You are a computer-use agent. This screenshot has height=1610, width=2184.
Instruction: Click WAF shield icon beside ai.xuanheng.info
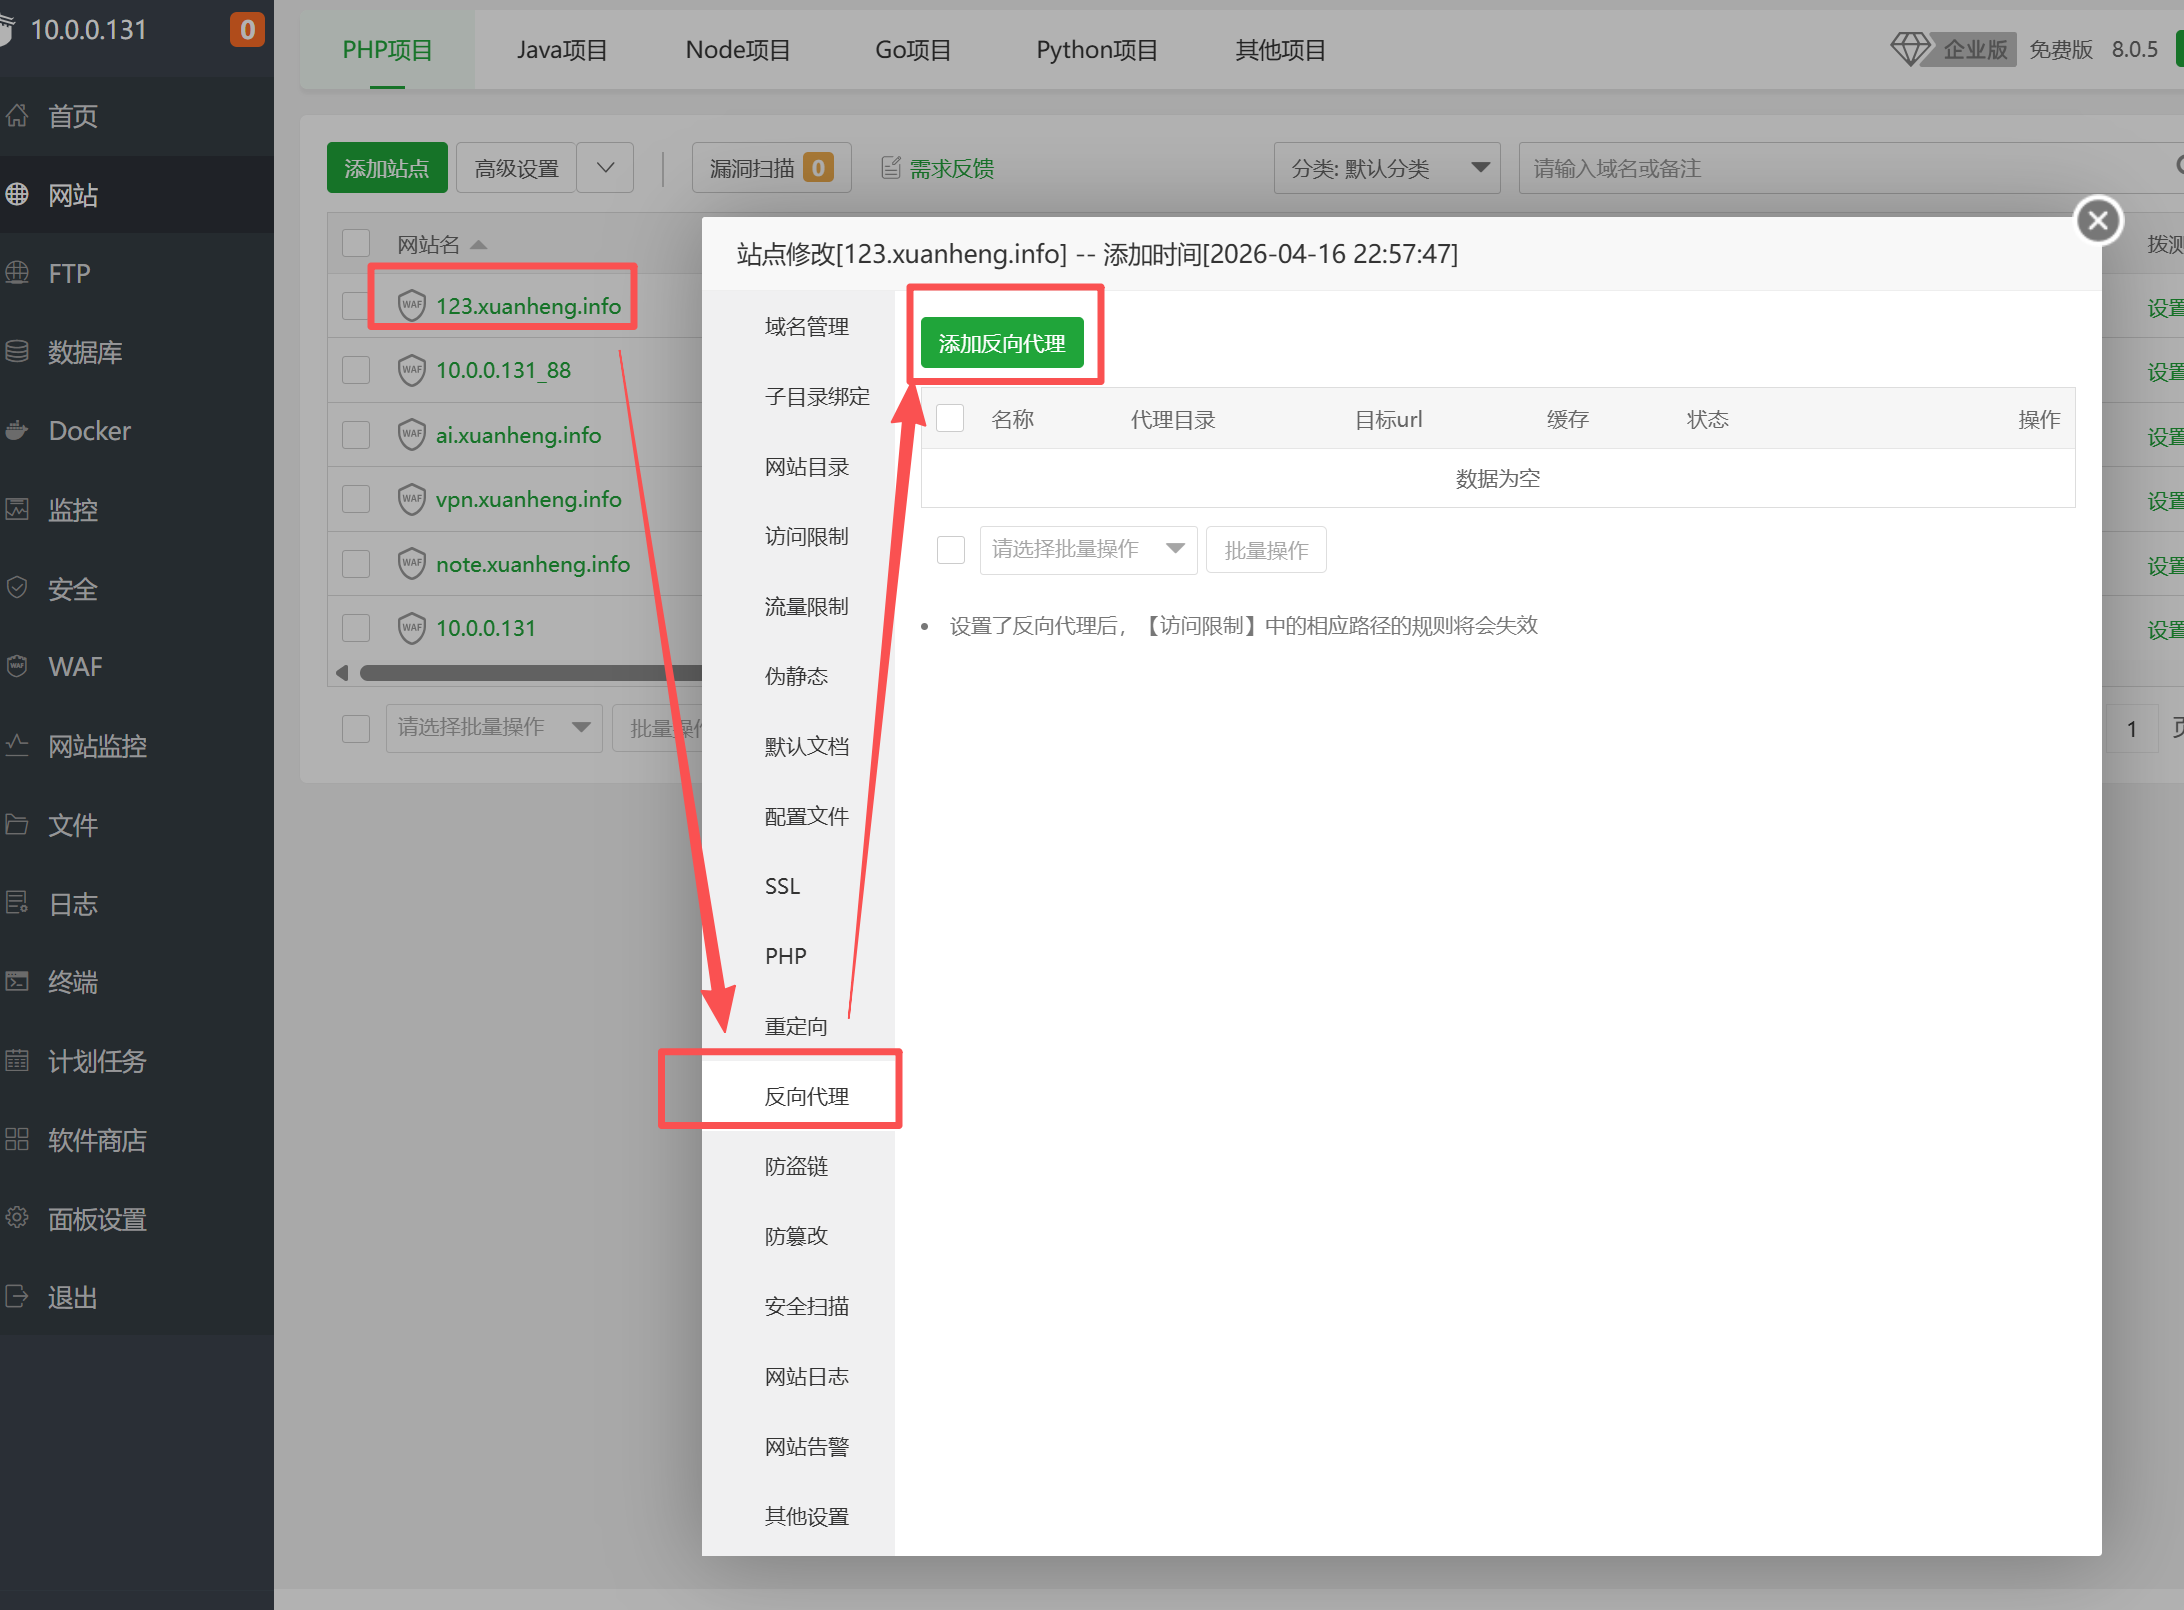point(411,435)
